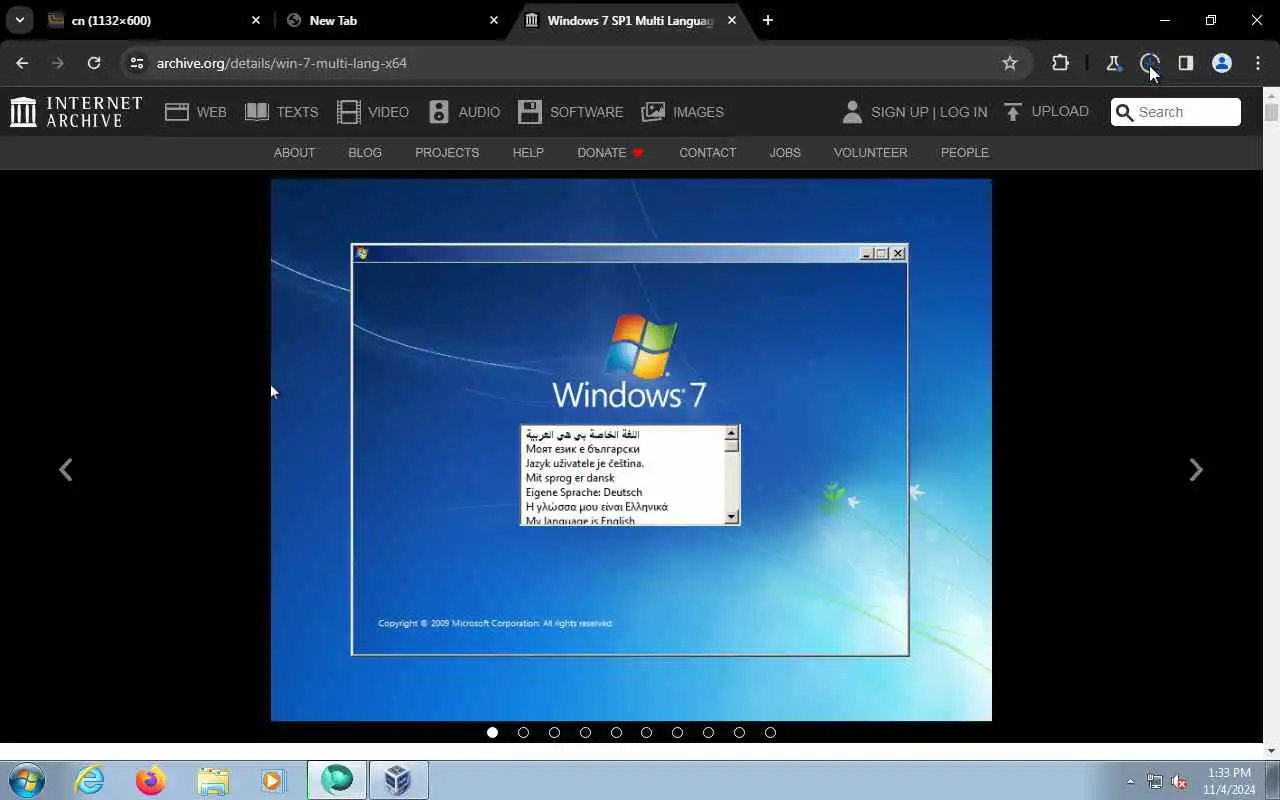Open the CONTACT link
Viewport: 1280px width, 800px height.
point(707,153)
